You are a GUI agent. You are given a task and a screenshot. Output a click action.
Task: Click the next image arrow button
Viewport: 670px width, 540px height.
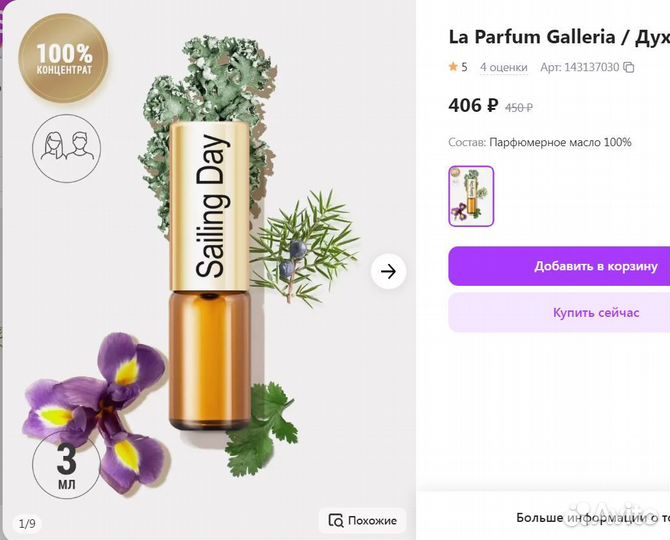point(389,271)
